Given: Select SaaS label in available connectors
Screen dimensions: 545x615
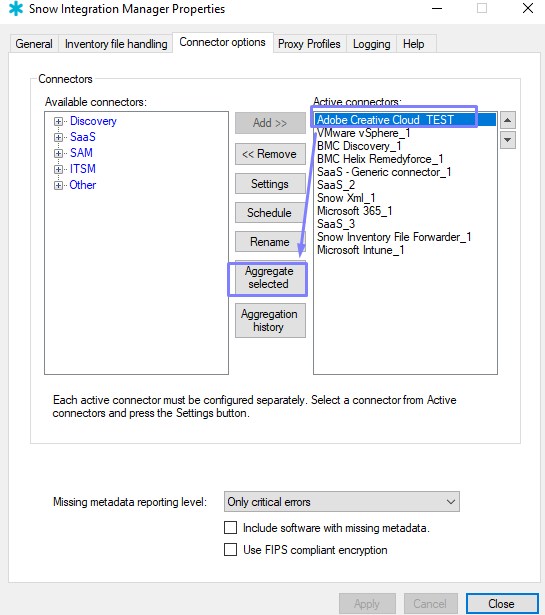Looking at the screenshot, I should pos(83,137).
